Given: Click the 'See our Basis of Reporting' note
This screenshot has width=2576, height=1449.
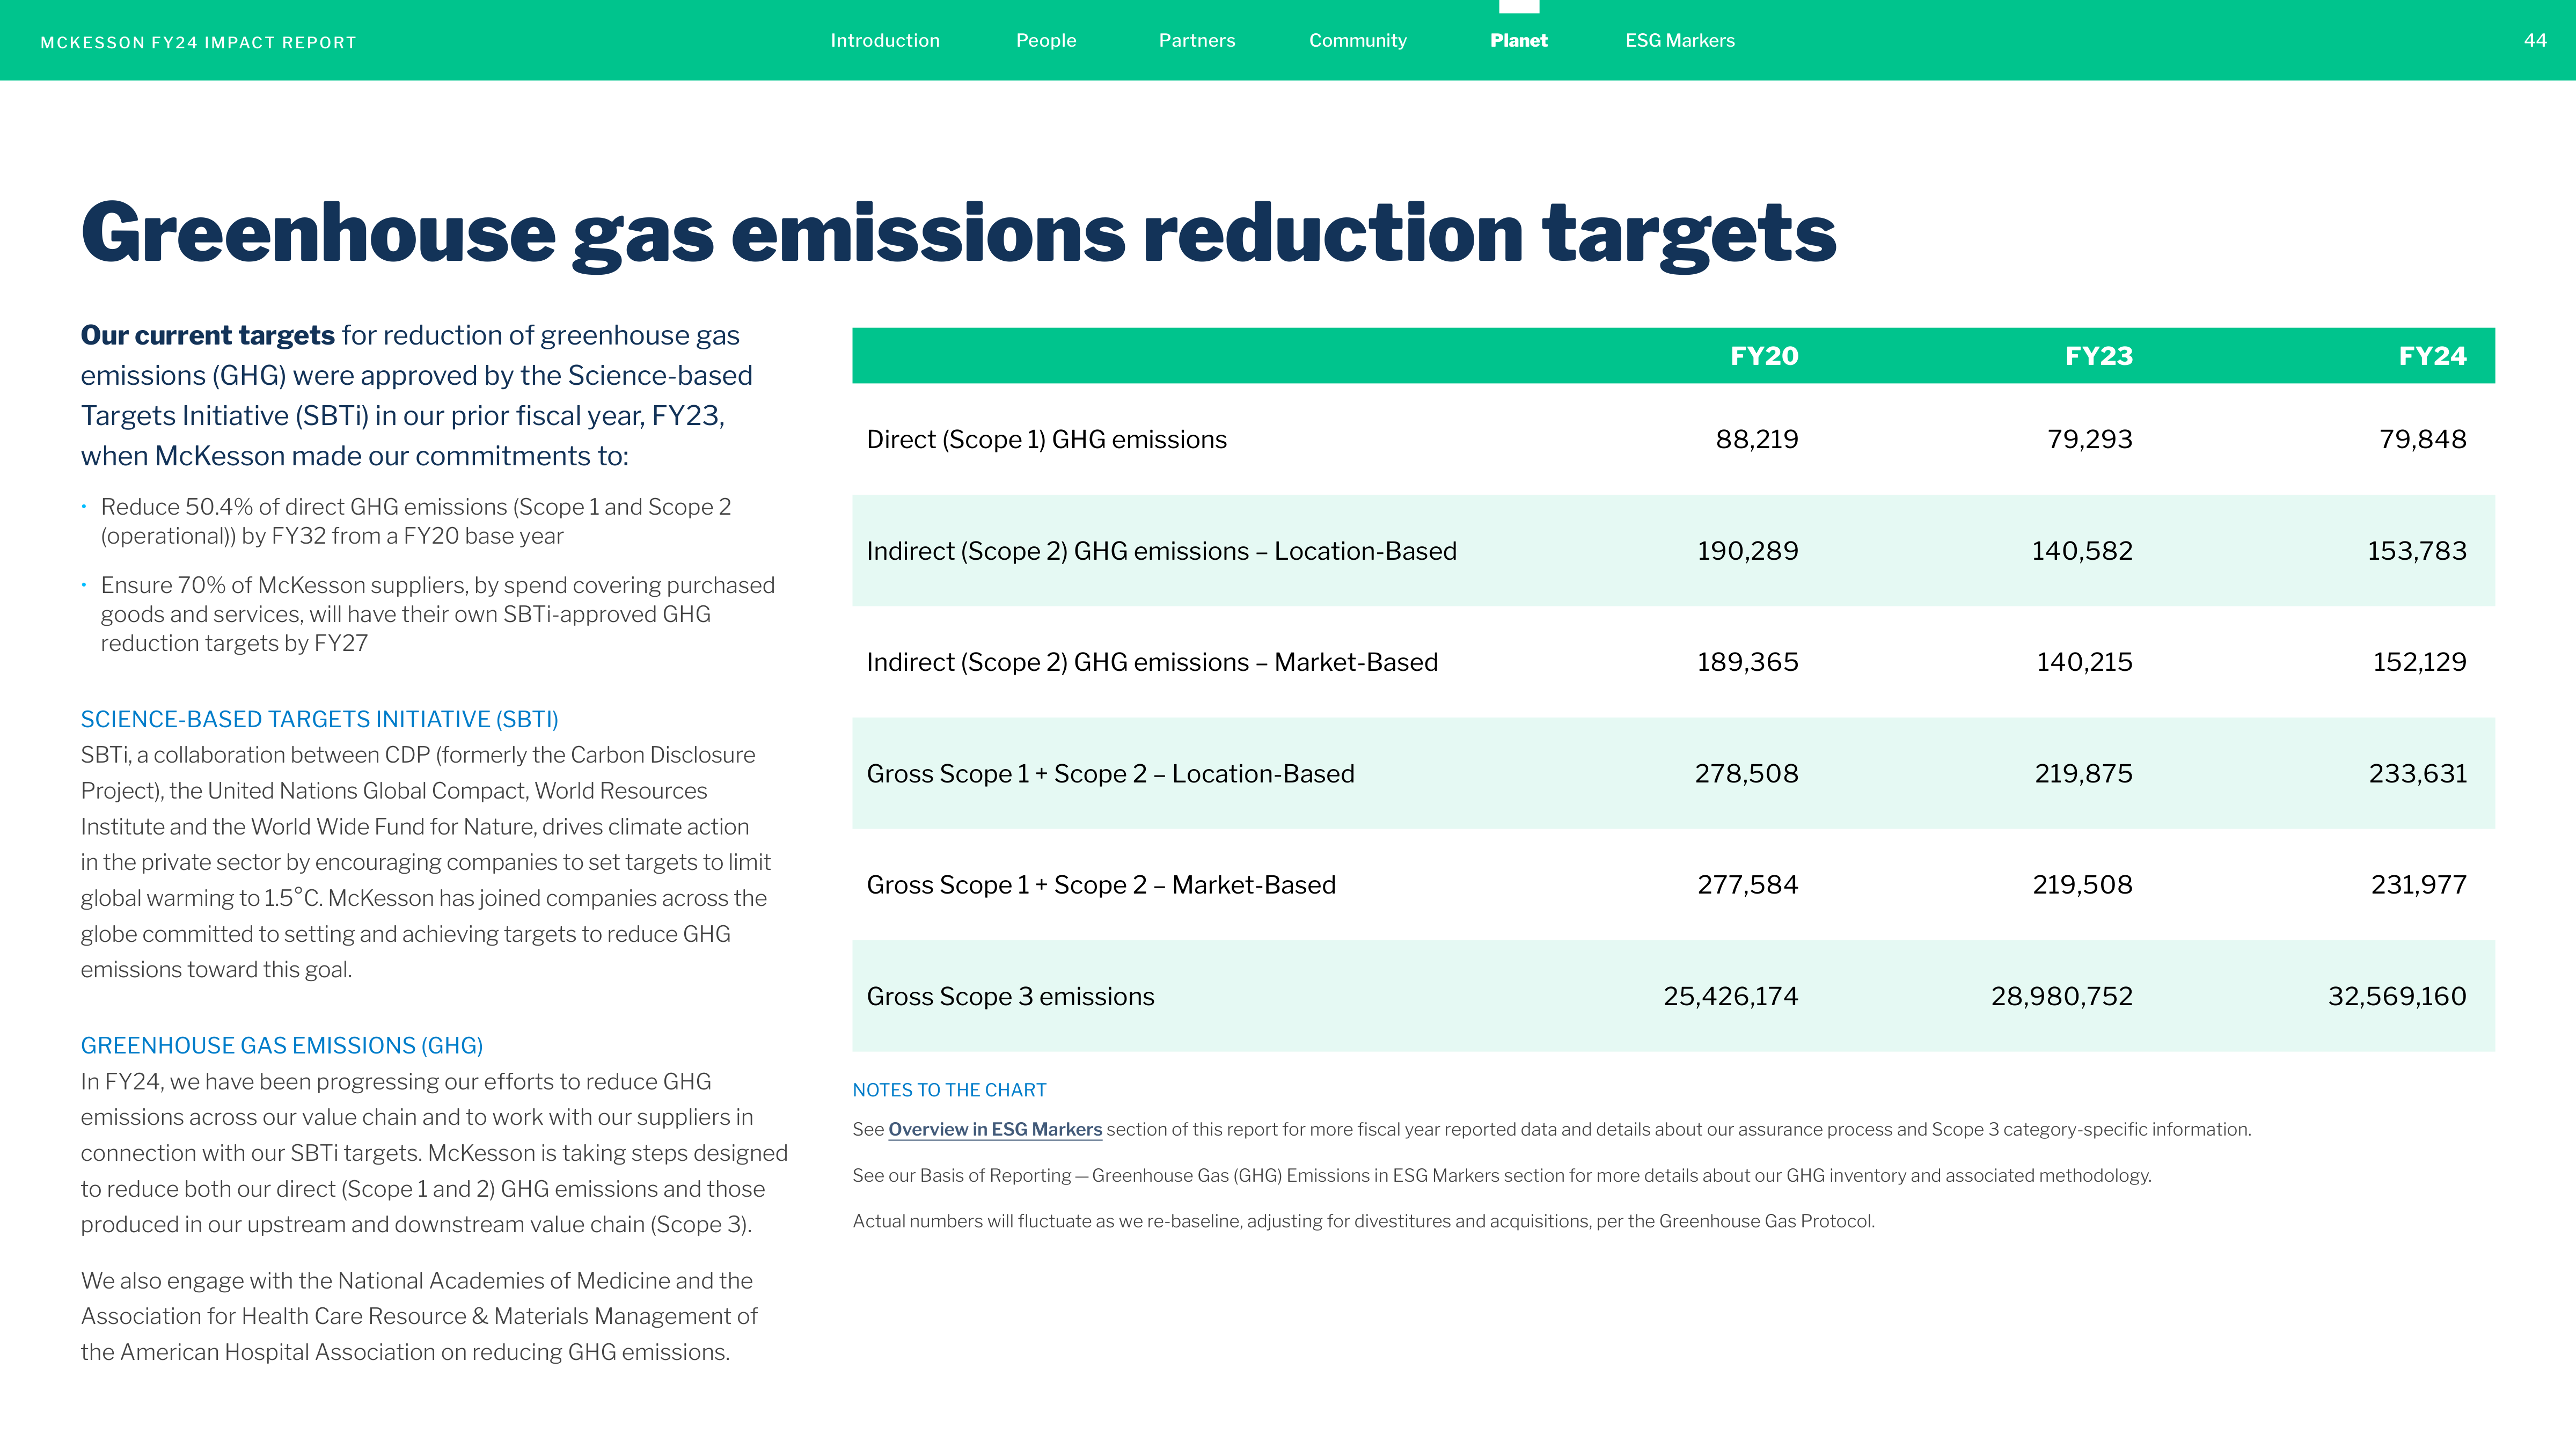Looking at the screenshot, I should click(1501, 1175).
